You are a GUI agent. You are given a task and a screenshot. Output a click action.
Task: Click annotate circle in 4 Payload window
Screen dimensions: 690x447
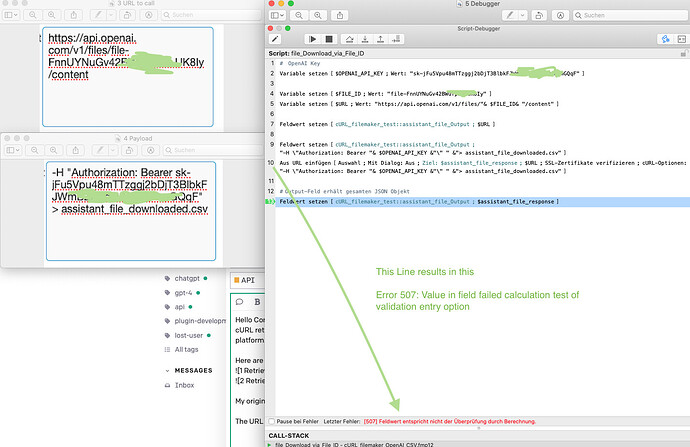pos(150,150)
